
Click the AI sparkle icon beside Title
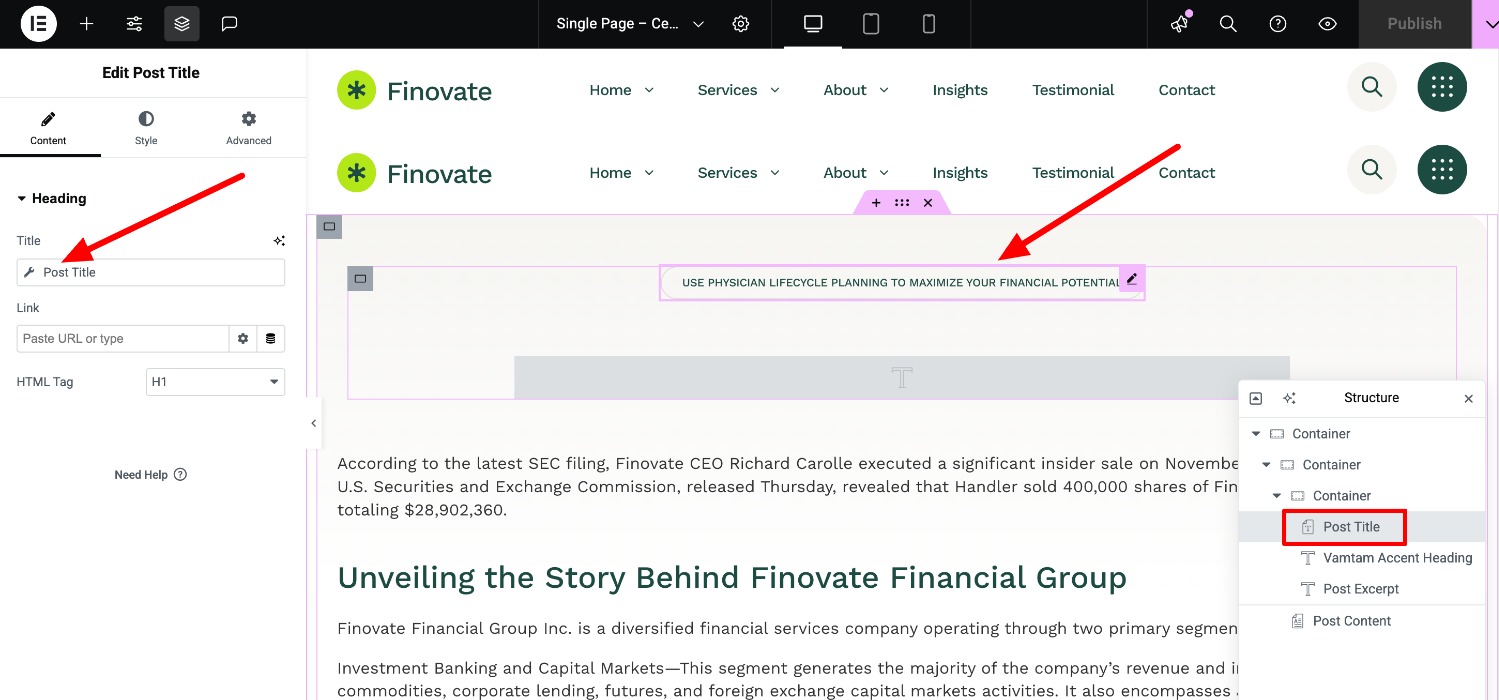(280, 241)
